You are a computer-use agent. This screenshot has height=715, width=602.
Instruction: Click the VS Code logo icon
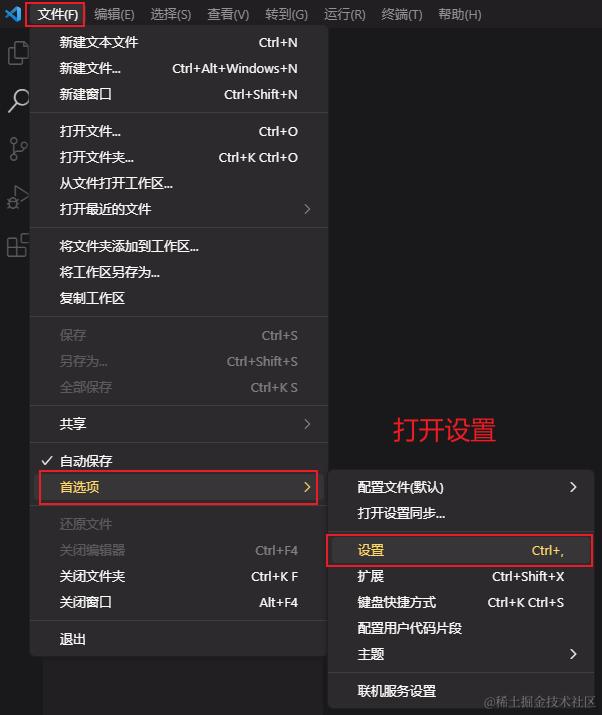(x=13, y=14)
